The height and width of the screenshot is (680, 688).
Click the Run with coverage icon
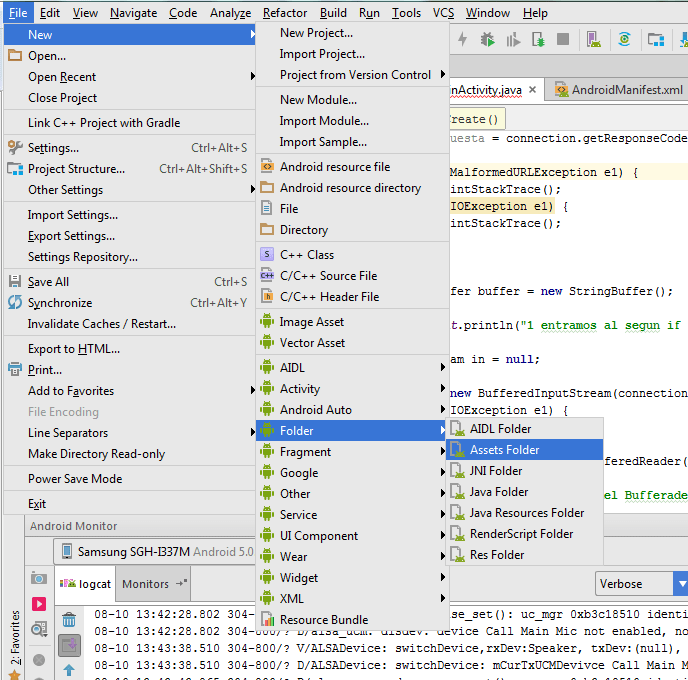[x=512, y=40]
